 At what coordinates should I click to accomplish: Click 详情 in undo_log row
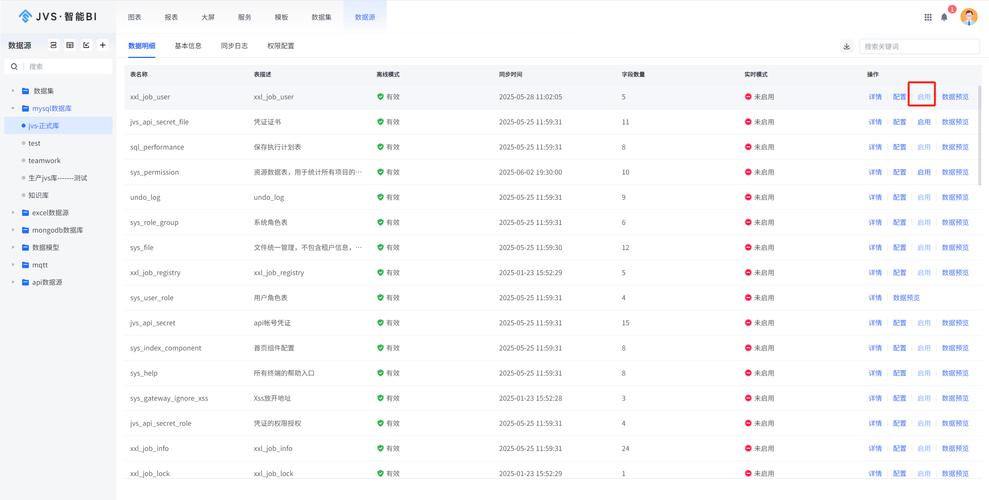[x=875, y=197]
